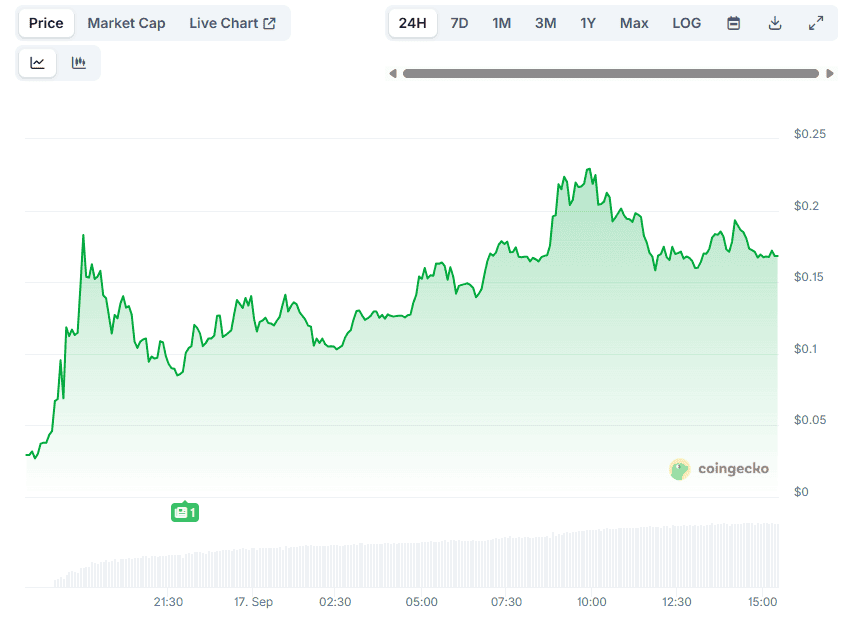The width and height of the screenshot is (846, 622).
Task: Select the 24H time range
Action: 413,23
